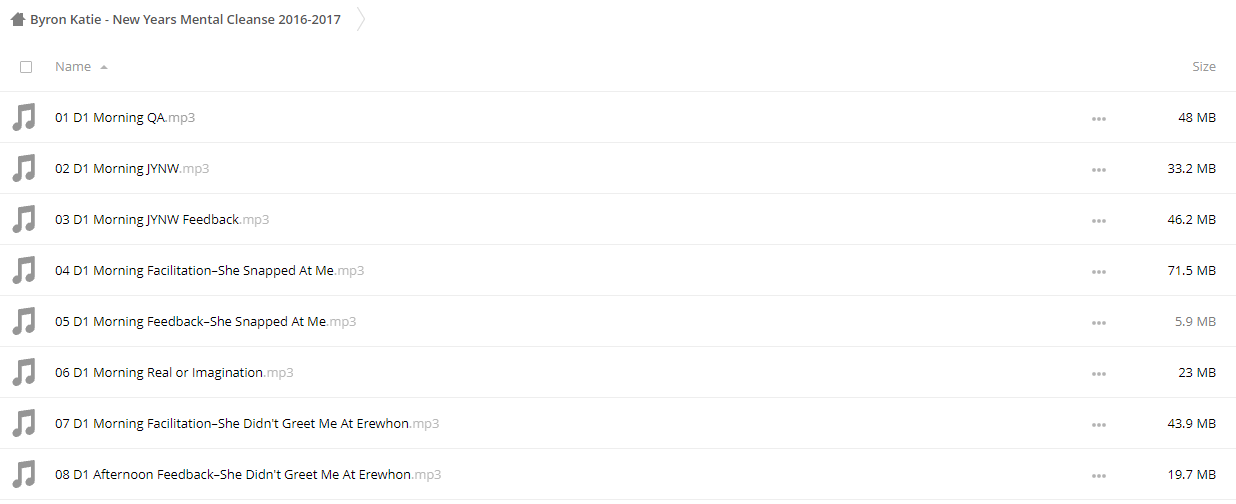Screen dimensions: 1236x504
Task: Open more options for 05 Morning Feedback file
Action: point(1099,323)
